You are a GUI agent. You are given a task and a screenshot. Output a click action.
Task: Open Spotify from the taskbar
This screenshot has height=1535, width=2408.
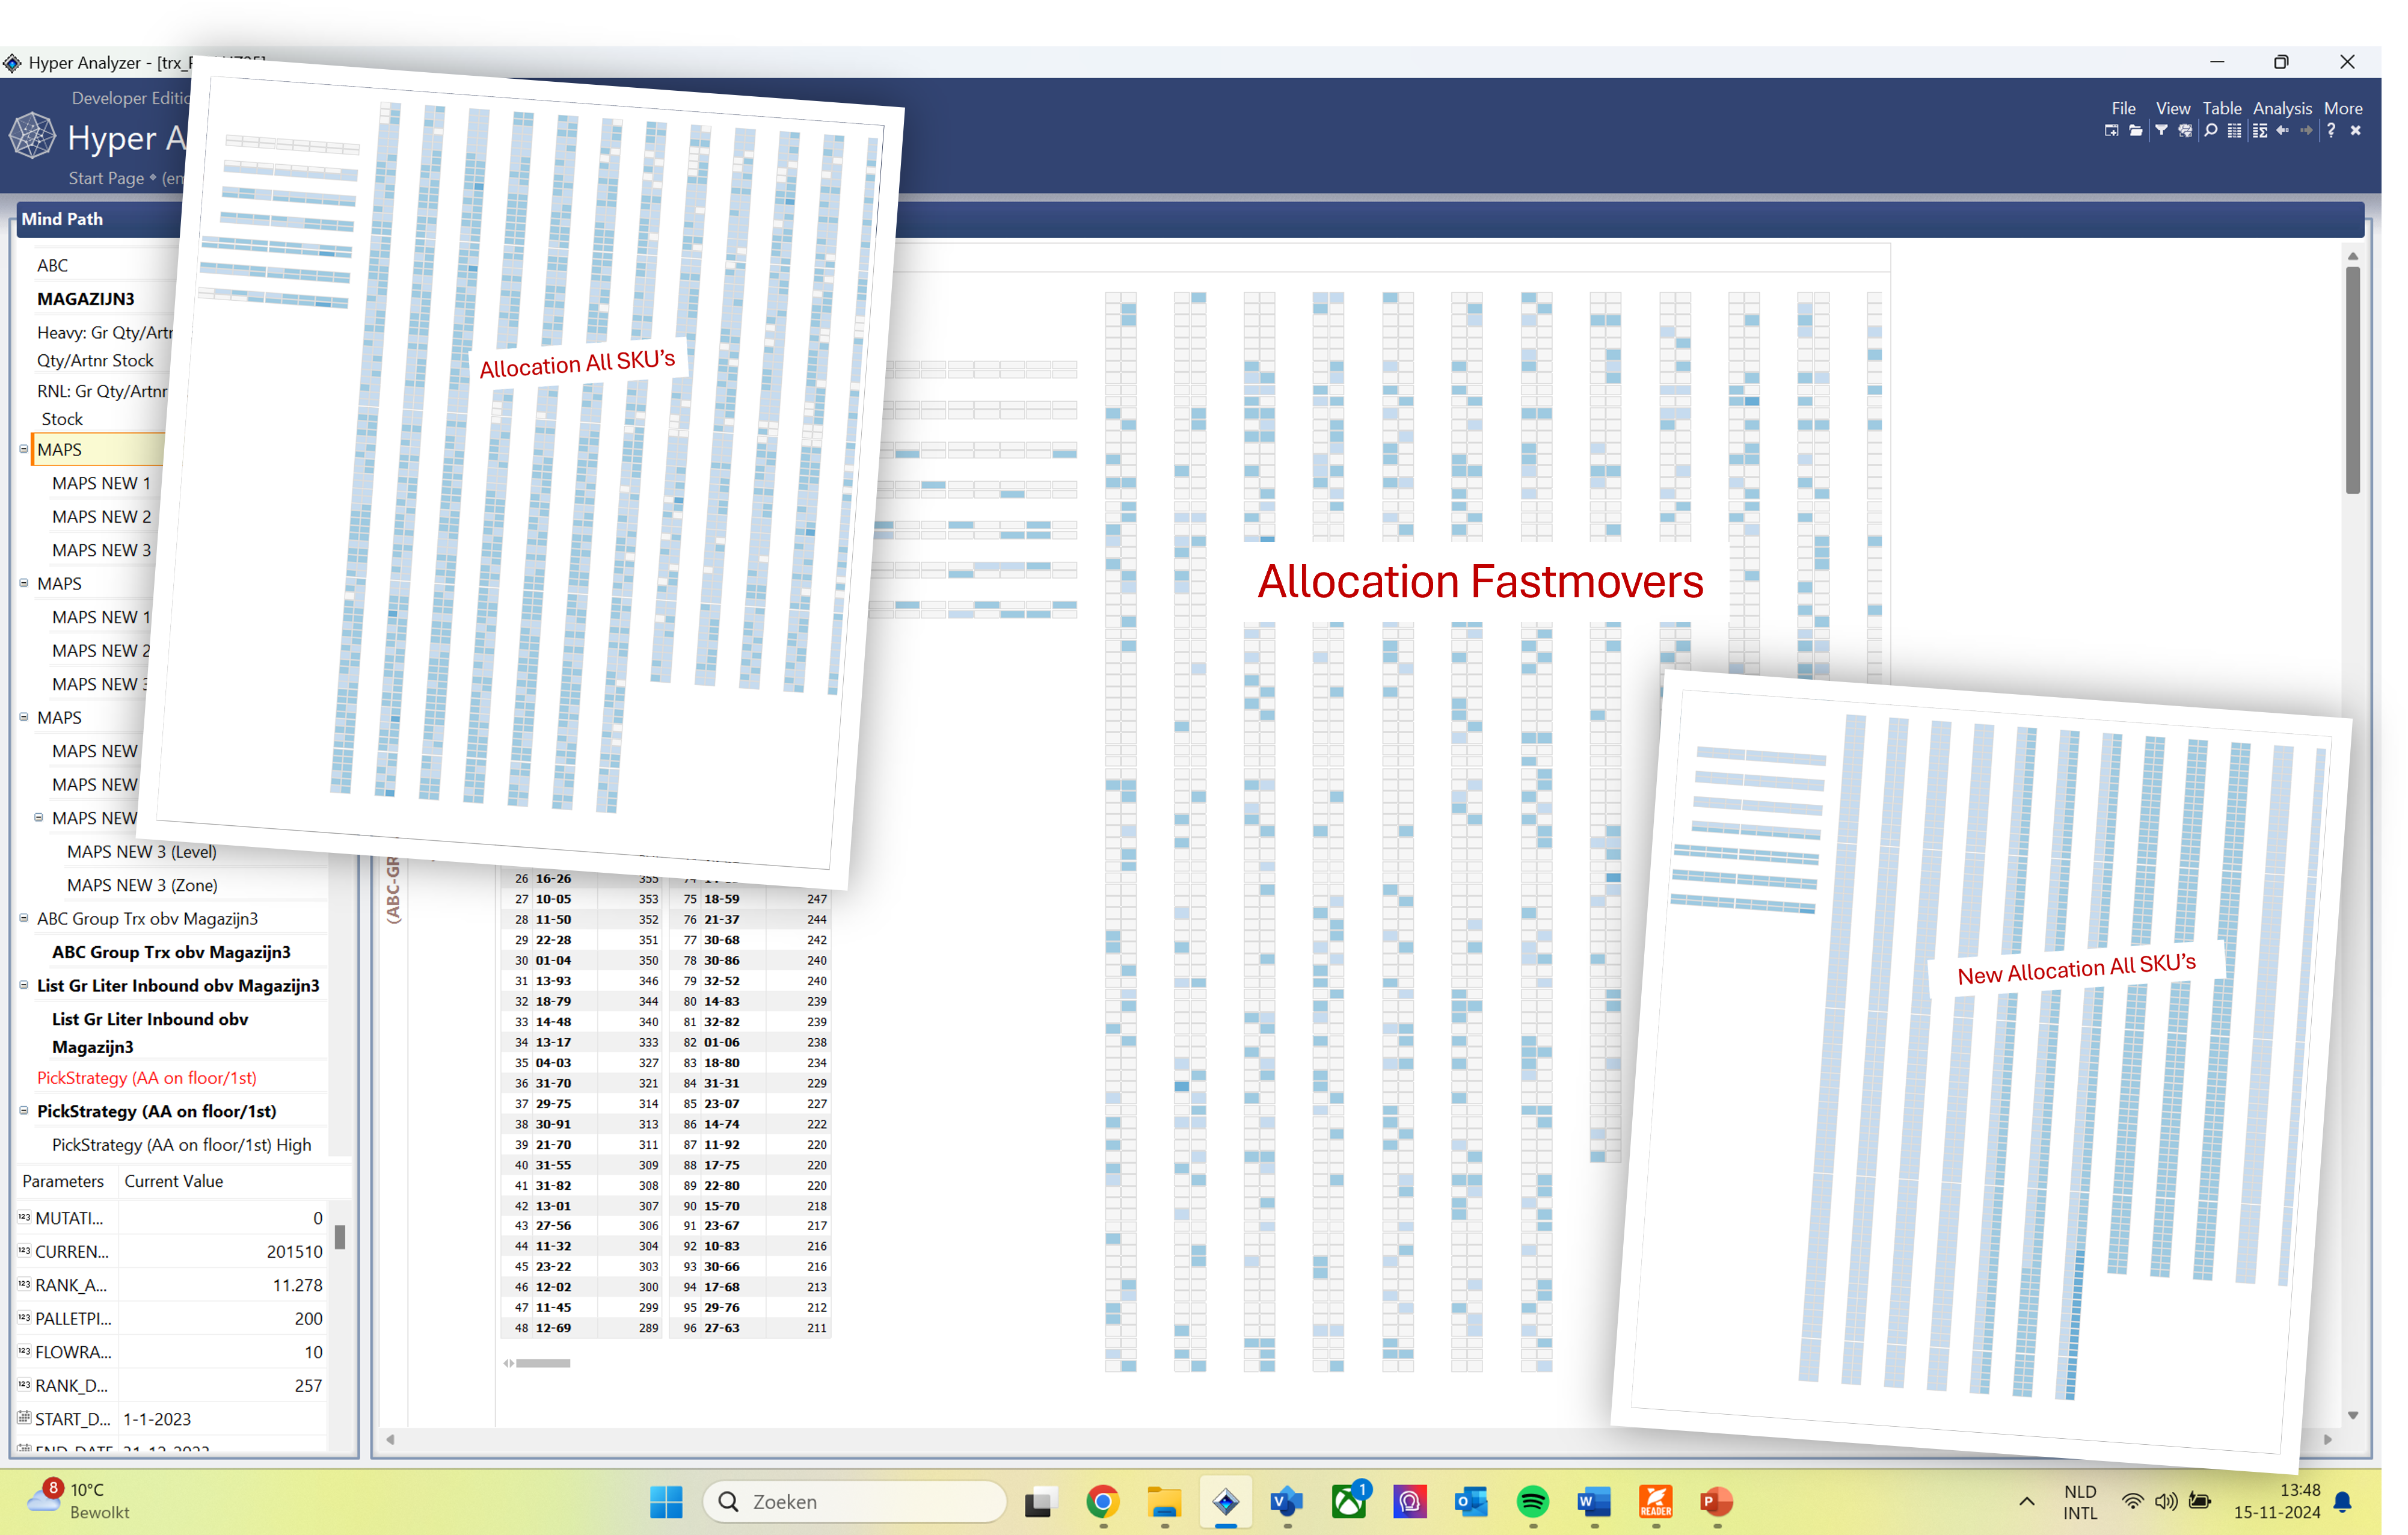[x=1532, y=1501]
